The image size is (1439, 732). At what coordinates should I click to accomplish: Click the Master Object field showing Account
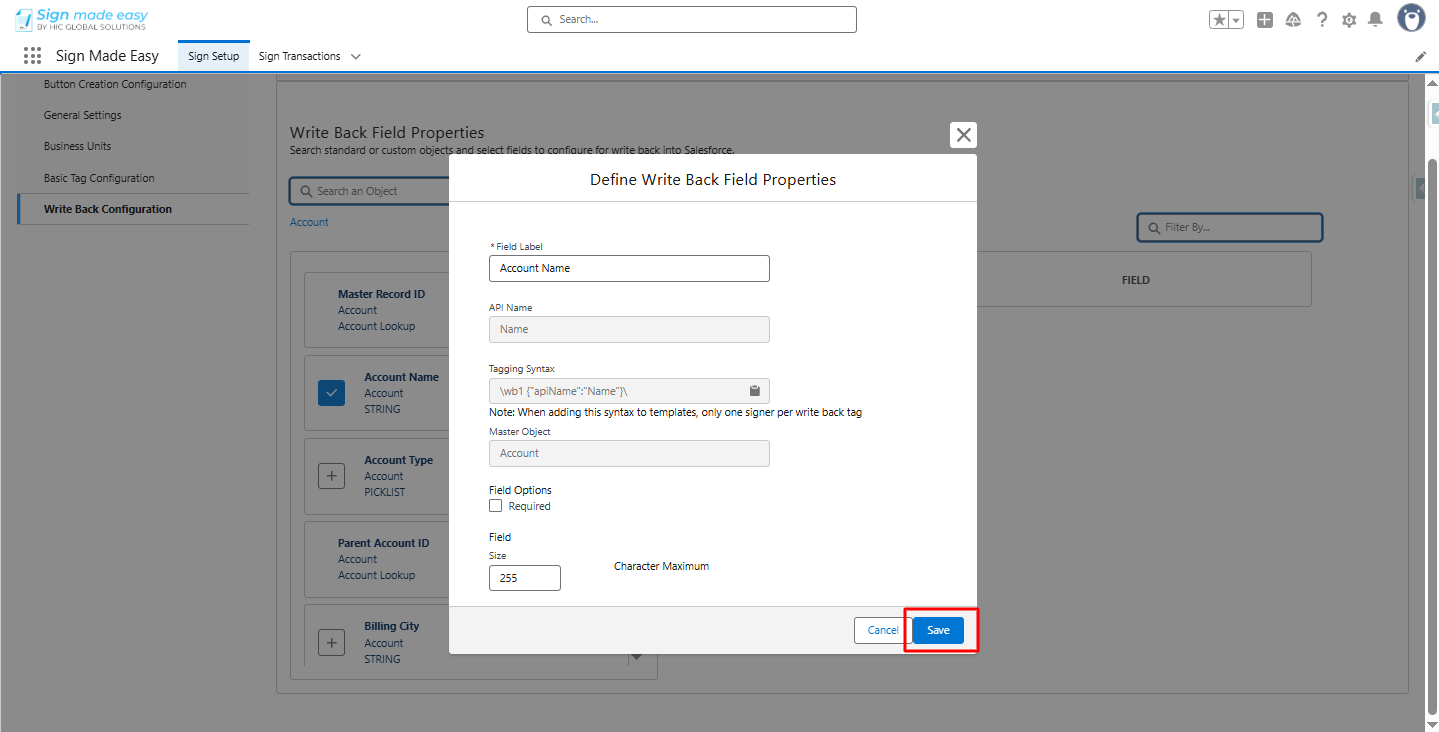[x=629, y=453]
